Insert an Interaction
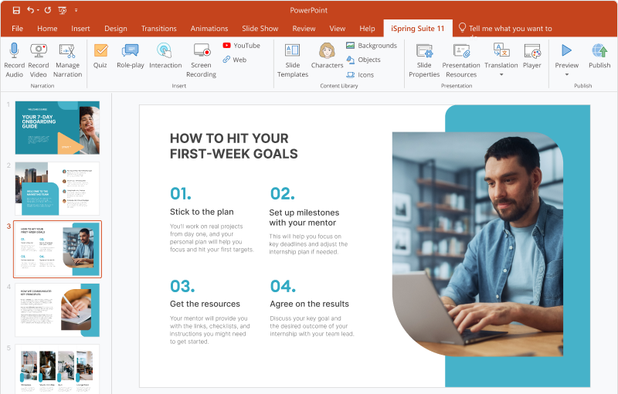Image resolution: width=618 pixels, height=394 pixels. (165, 56)
